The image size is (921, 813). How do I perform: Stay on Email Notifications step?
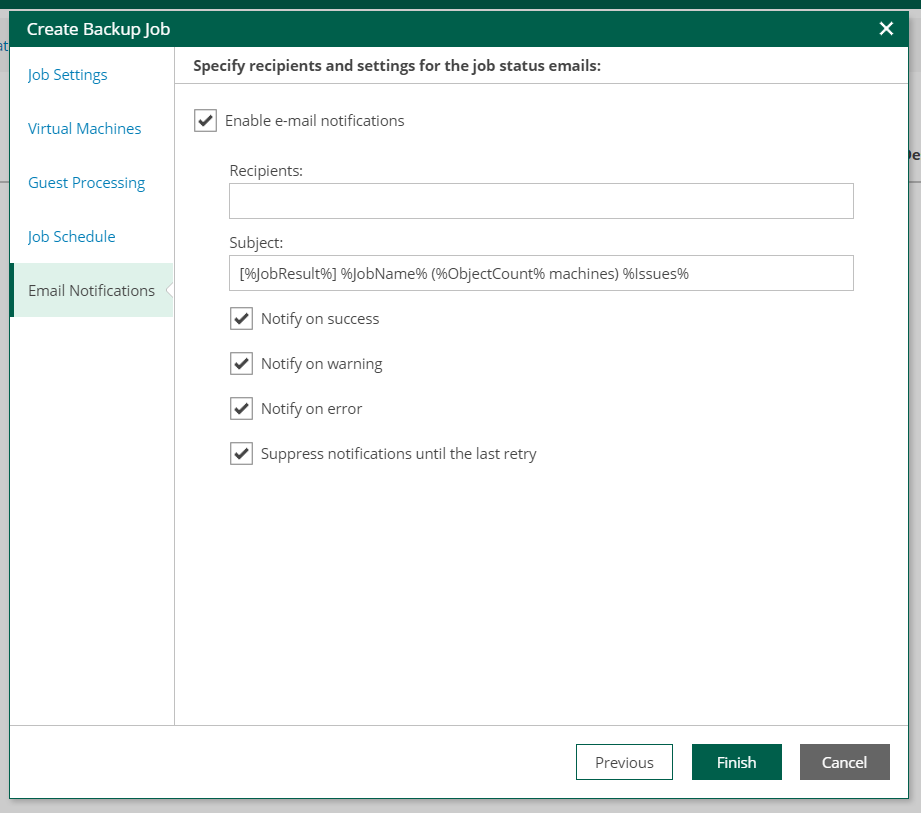(88, 290)
